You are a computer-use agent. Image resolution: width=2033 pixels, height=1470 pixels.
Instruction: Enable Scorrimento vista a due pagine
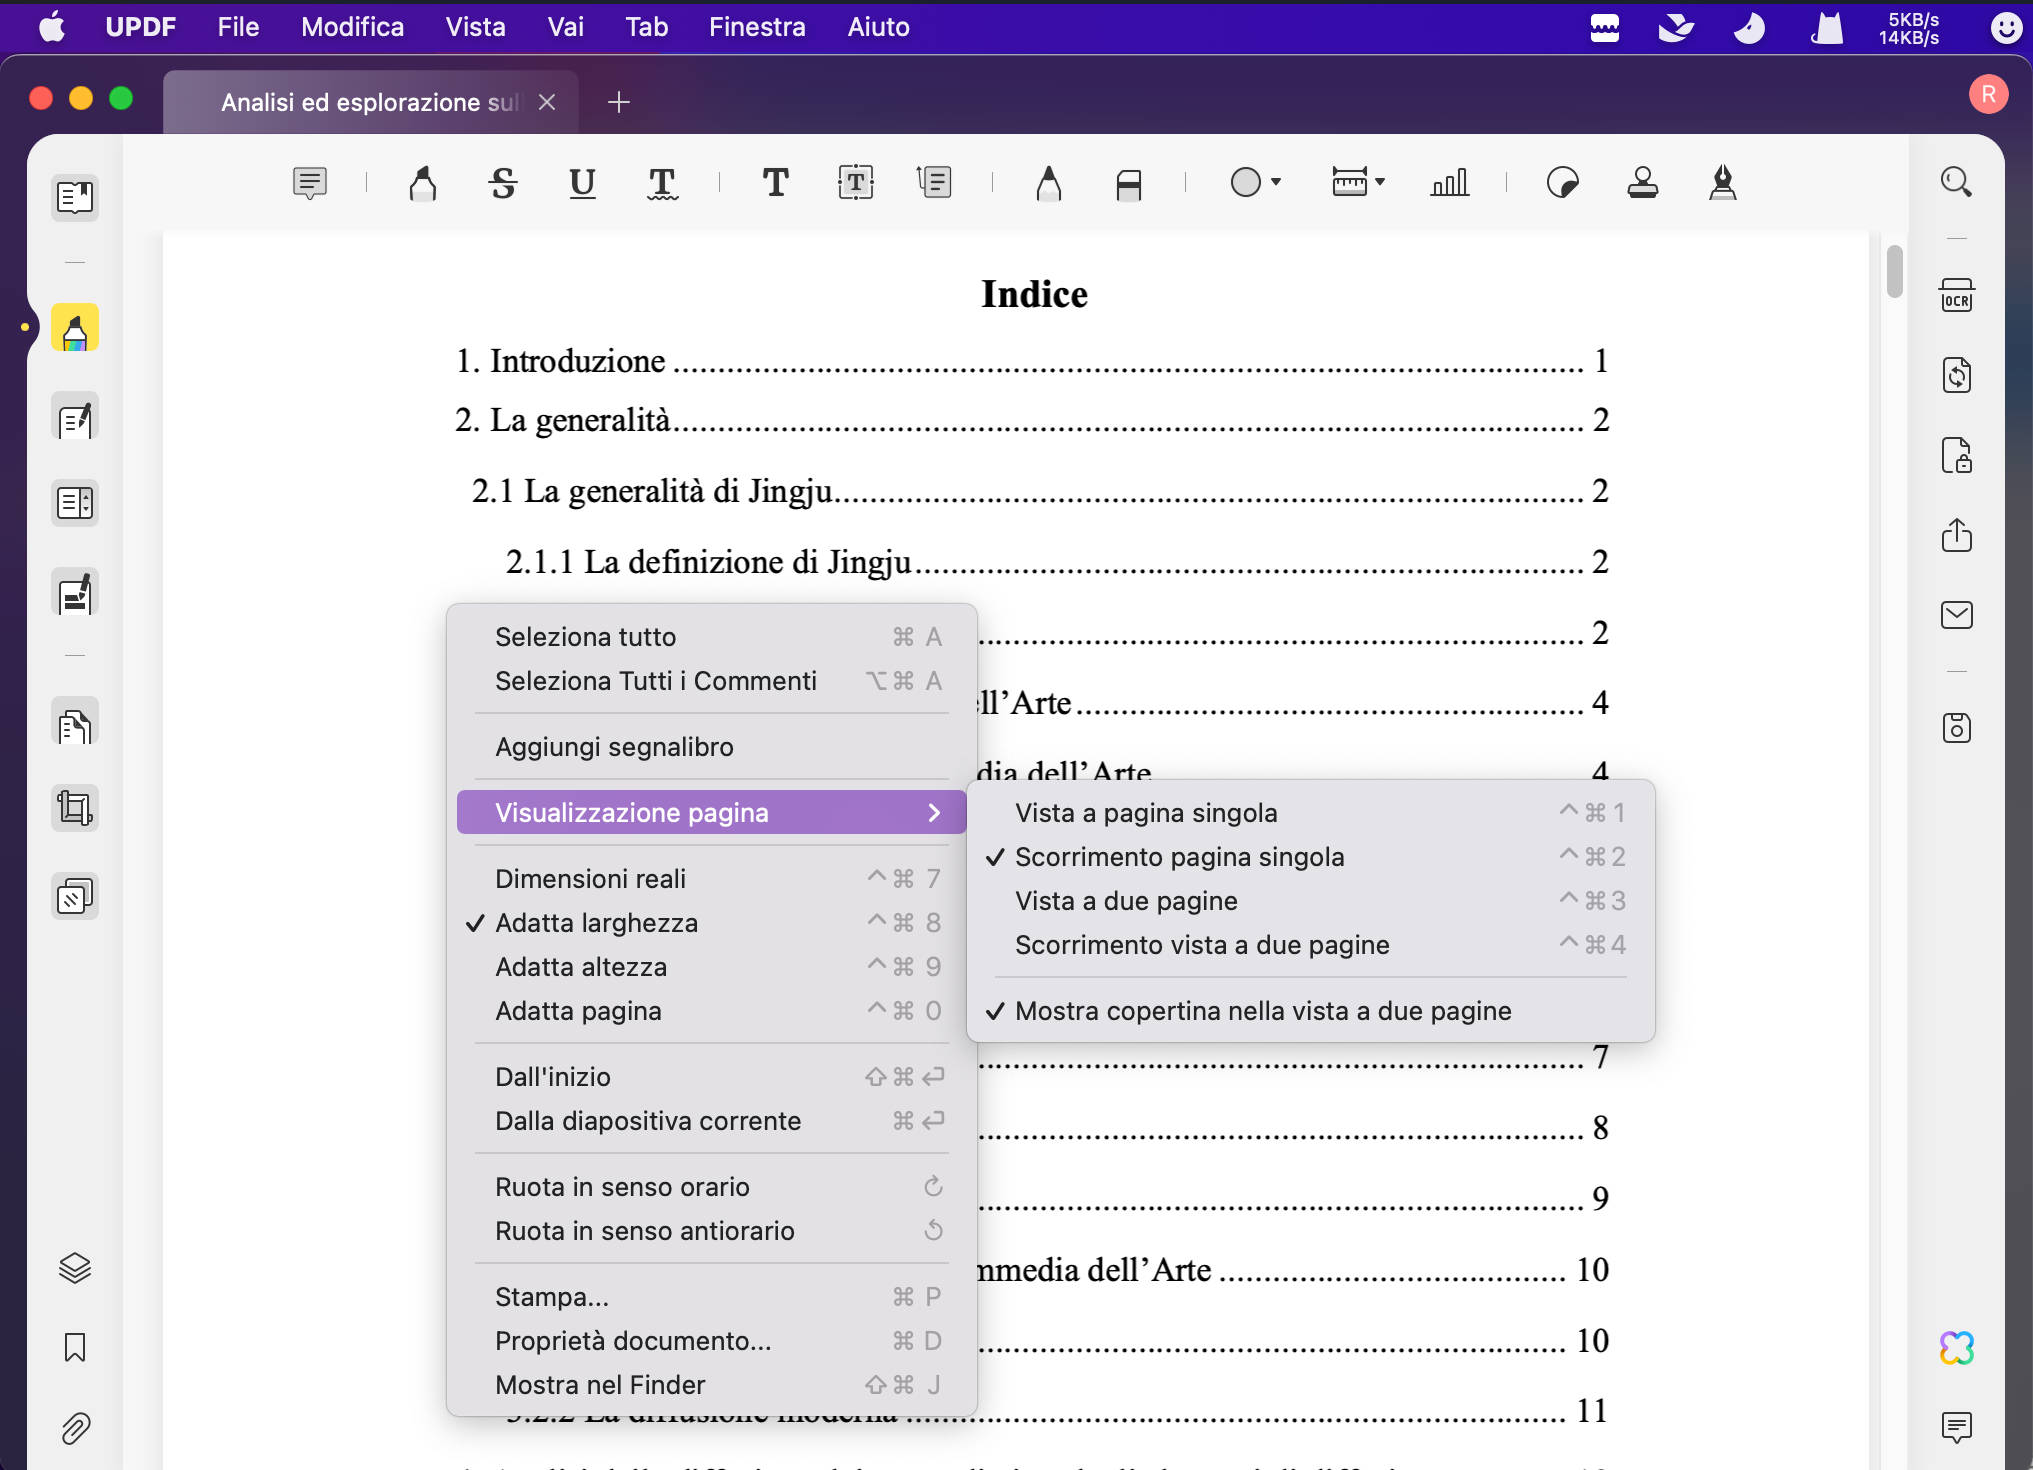pyautogui.click(x=1310, y=945)
